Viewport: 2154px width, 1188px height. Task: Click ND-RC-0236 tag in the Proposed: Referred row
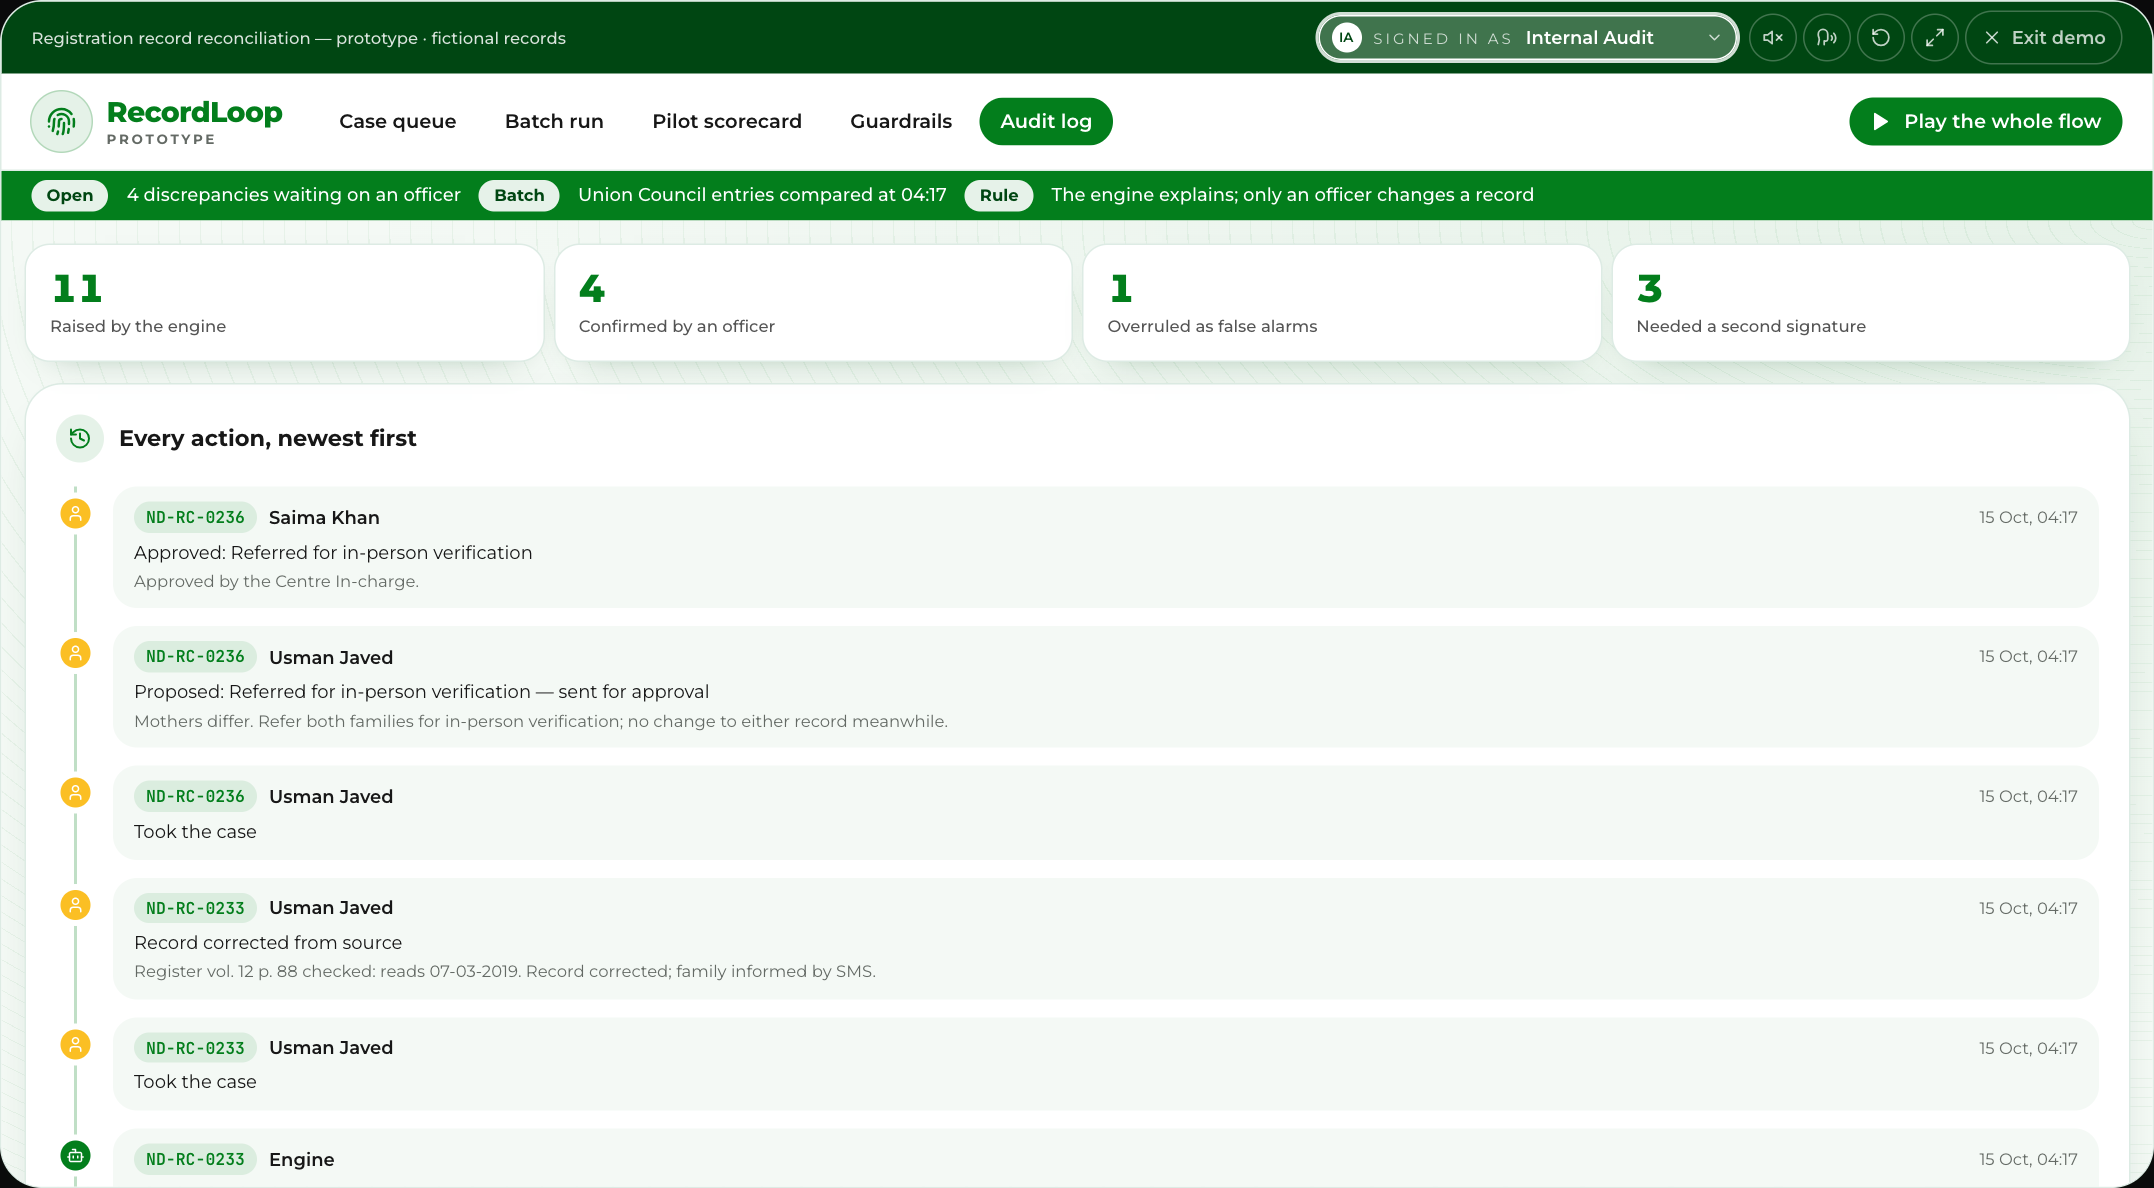(195, 657)
